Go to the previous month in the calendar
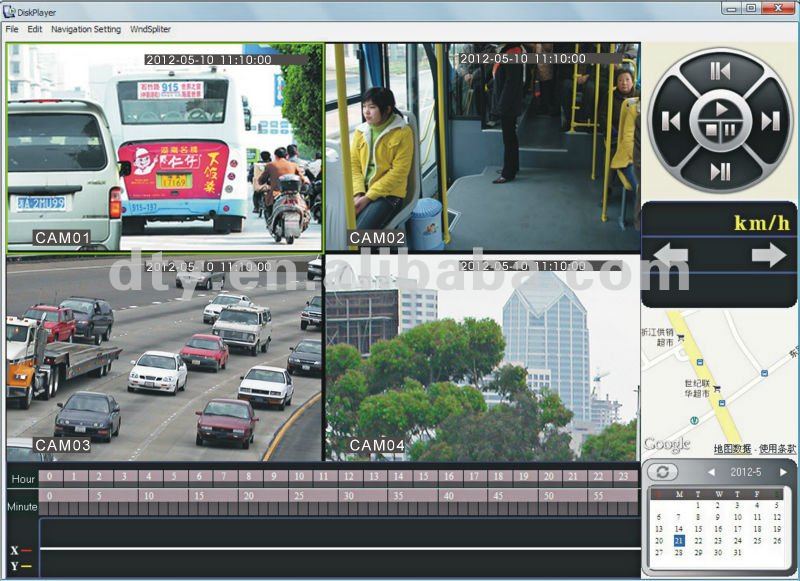Viewport: 800px width, 581px height. coord(711,472)
